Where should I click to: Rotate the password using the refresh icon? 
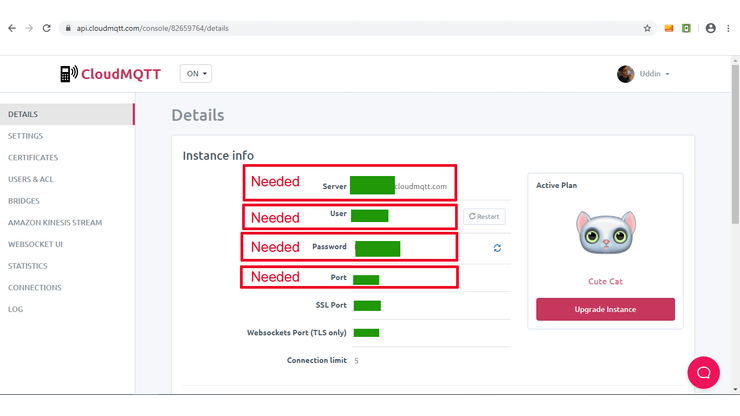[x=497, y=248]
